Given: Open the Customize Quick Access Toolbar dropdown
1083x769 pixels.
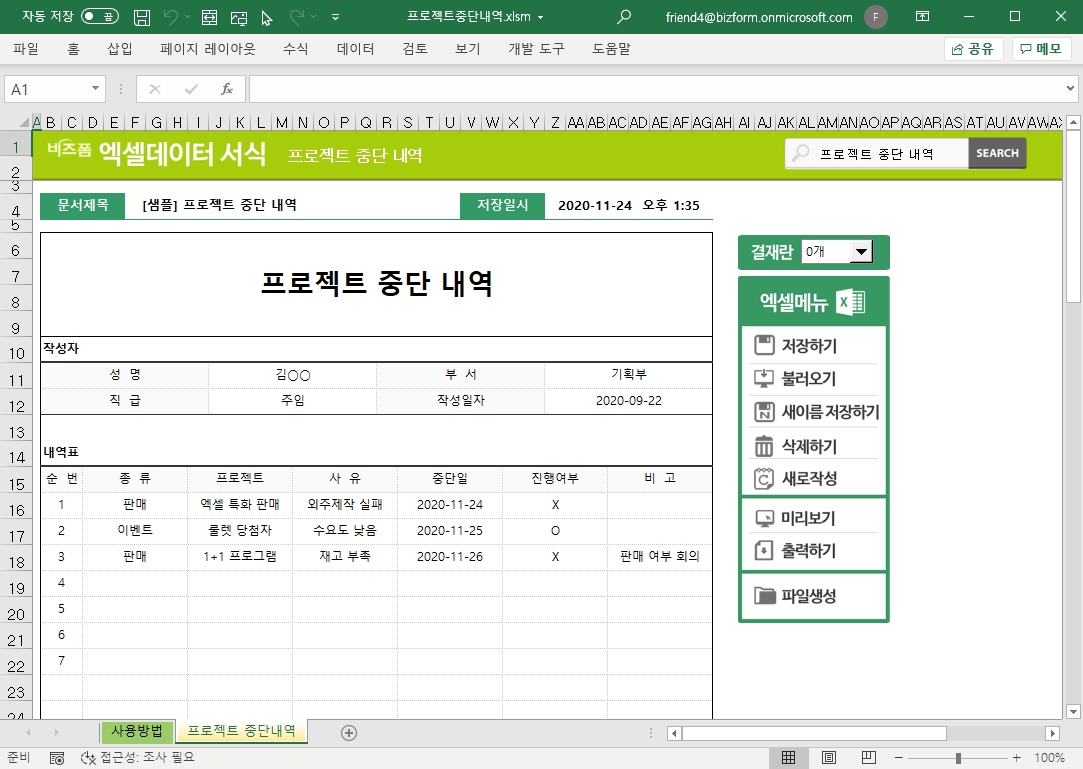Looking at the screenshot, I should (x=334, y=17).
